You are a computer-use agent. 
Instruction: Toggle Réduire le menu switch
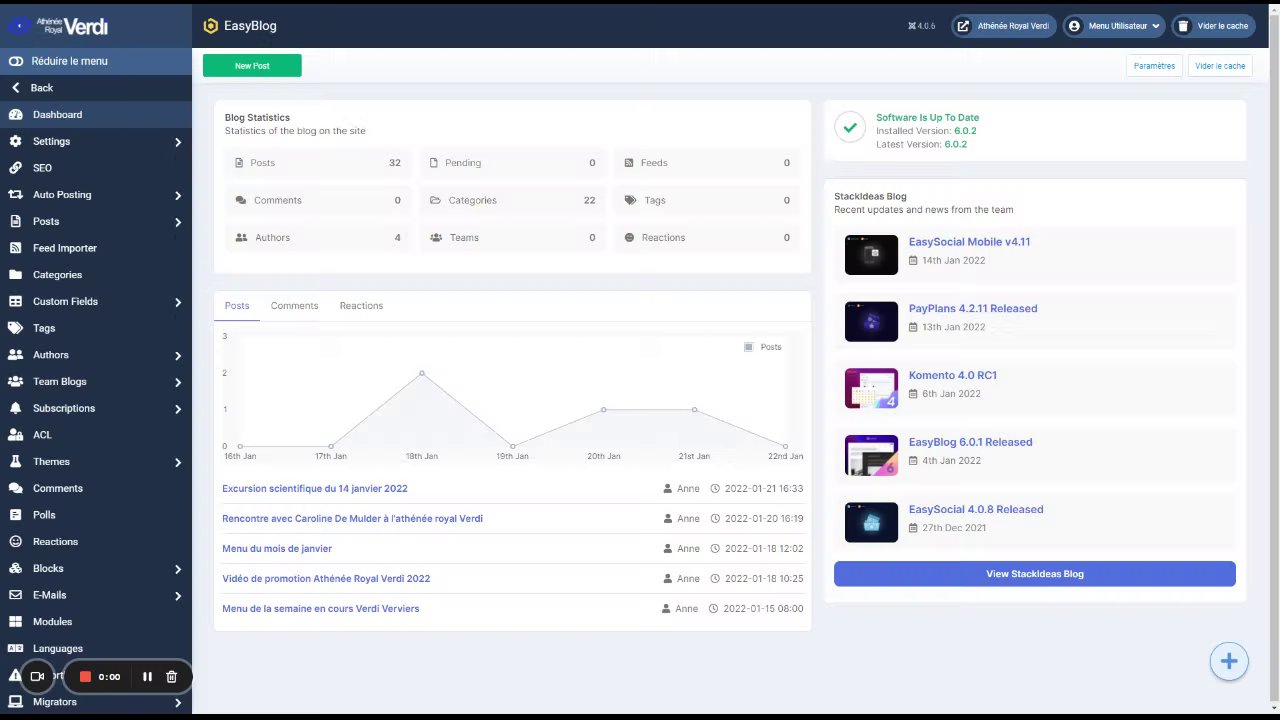click(x=16, y=61)
